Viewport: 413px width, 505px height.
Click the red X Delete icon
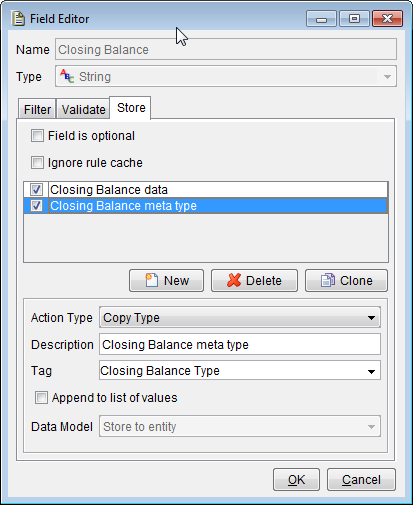[234, 280]
